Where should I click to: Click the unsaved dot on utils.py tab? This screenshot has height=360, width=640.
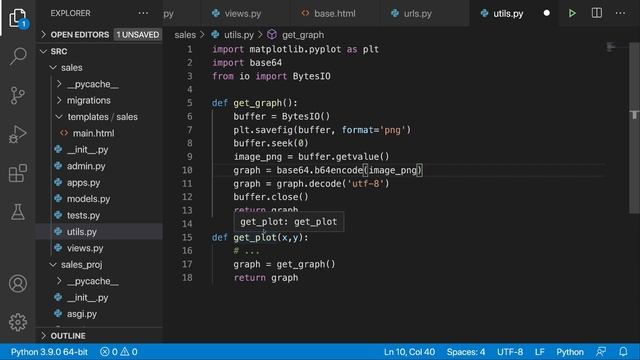(547, 13)
